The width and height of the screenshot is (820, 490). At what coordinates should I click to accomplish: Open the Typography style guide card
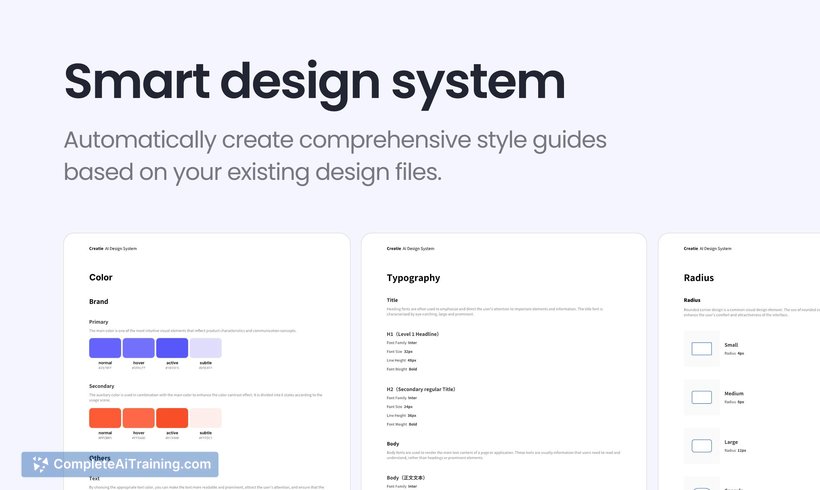[504, 362]
